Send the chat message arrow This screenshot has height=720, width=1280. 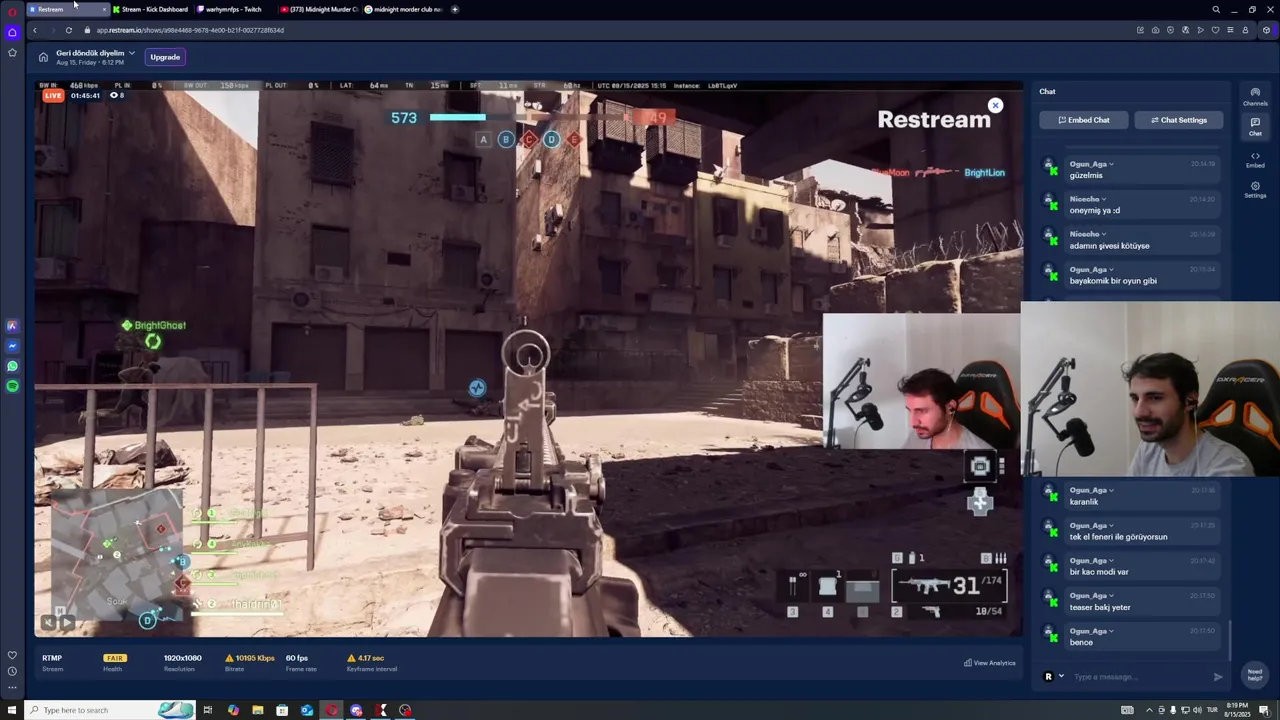coord(1218,677)
